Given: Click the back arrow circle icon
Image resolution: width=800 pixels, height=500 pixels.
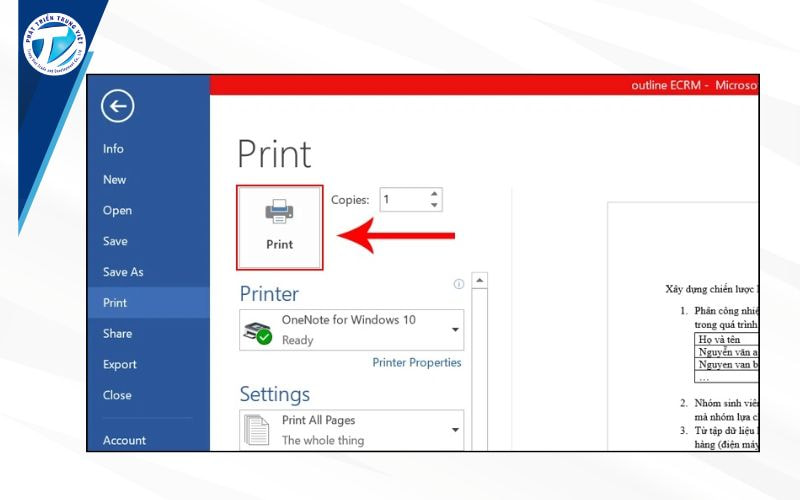Looking at the screenshot, I should 118,106.
